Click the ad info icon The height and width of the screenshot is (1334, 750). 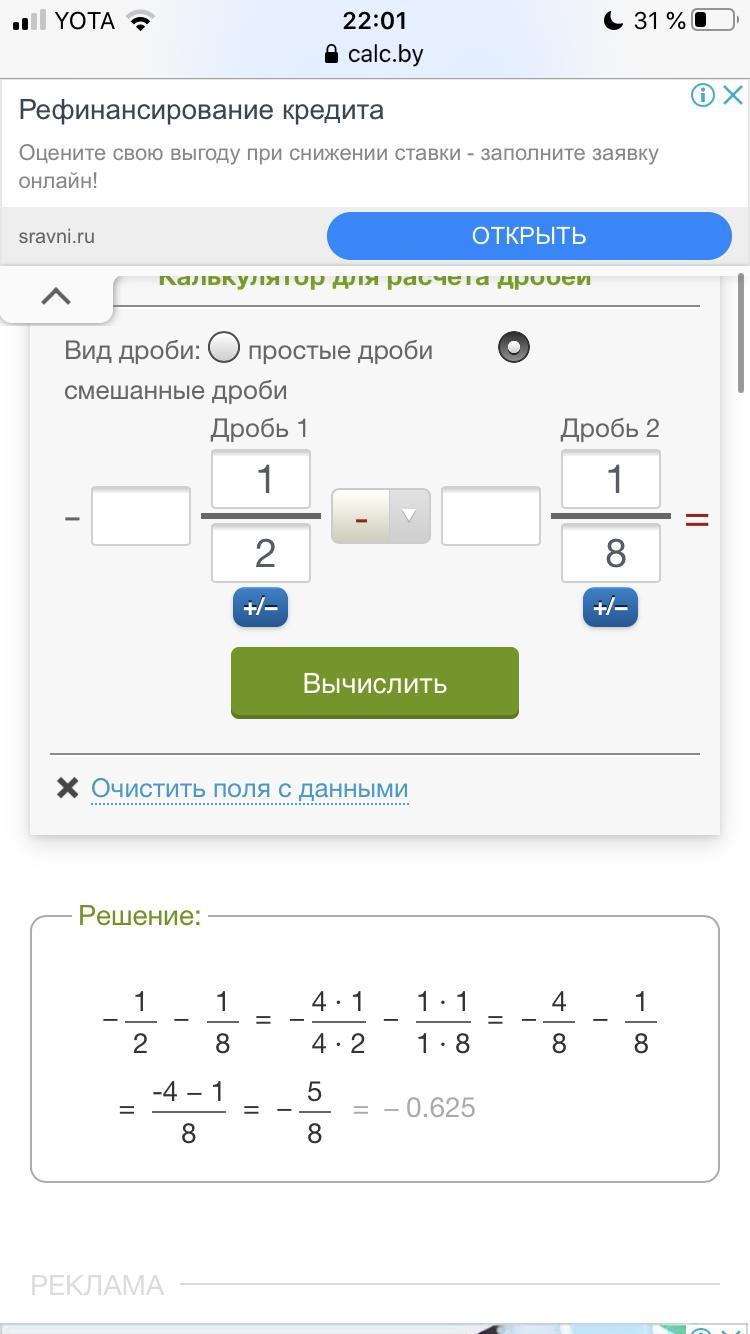point(703,95)
